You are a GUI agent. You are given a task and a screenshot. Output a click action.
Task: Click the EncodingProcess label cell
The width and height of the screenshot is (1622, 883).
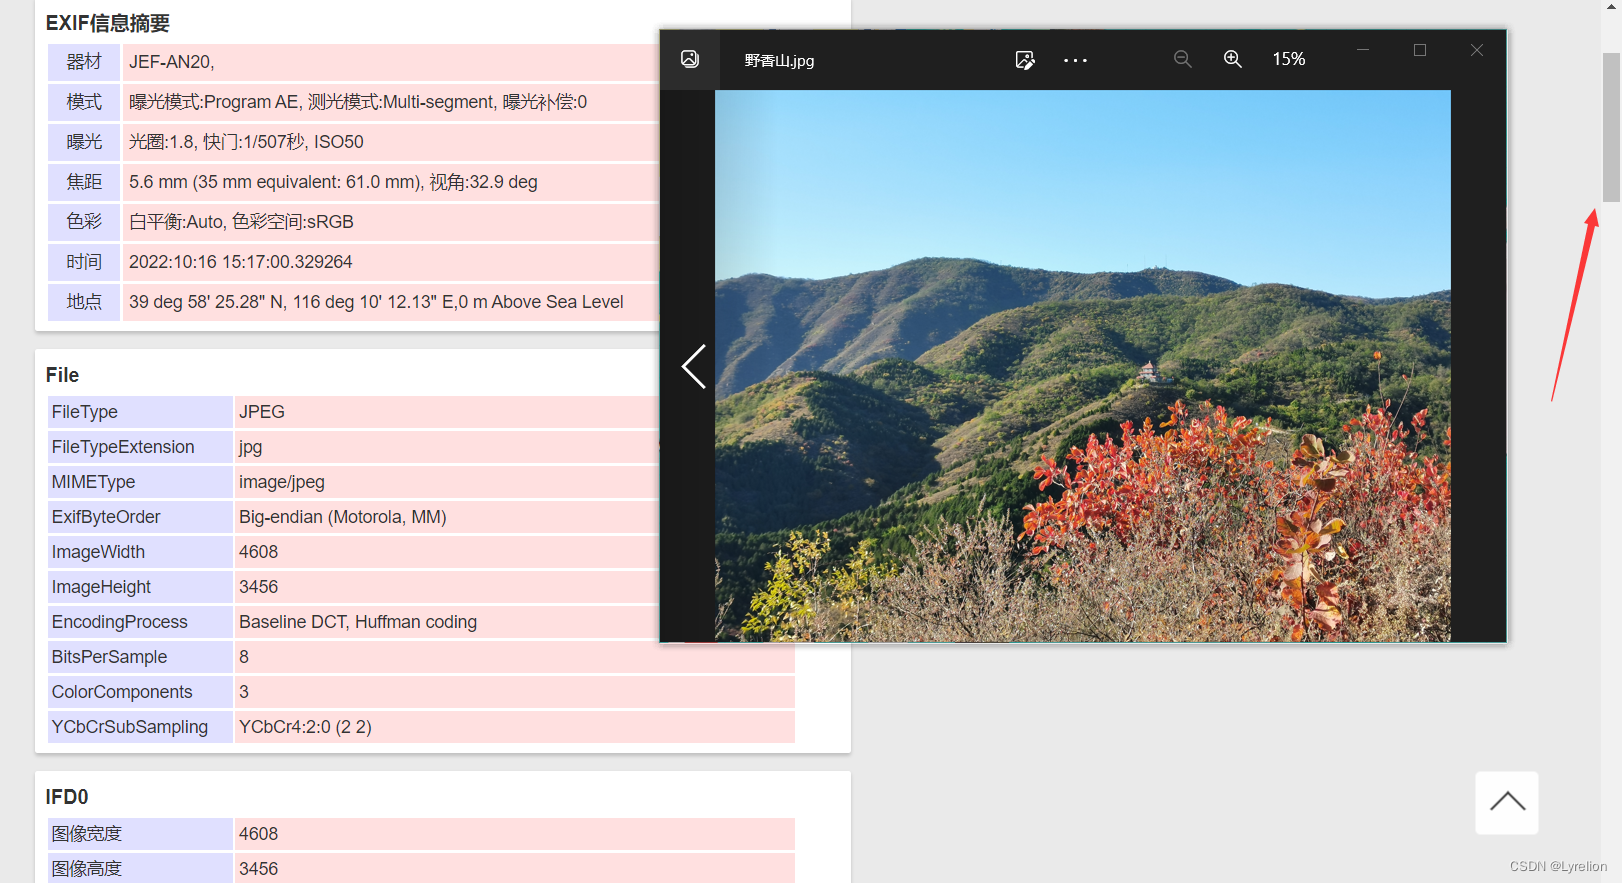point(140,622)
